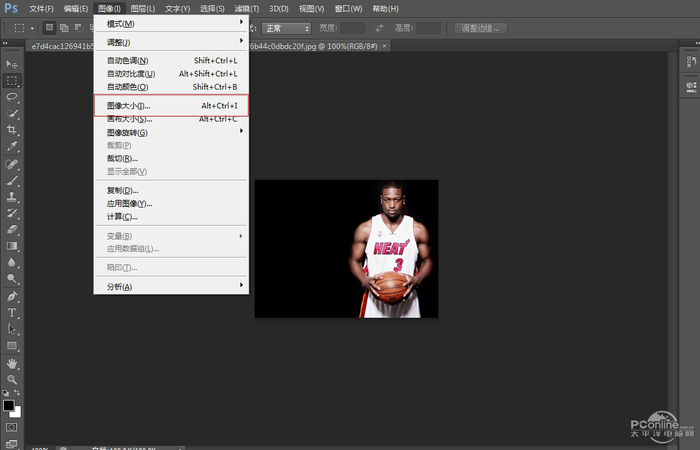This screenshot has width=700, height=450.
Task: Select the Move tool
Action: coord(12,64)
